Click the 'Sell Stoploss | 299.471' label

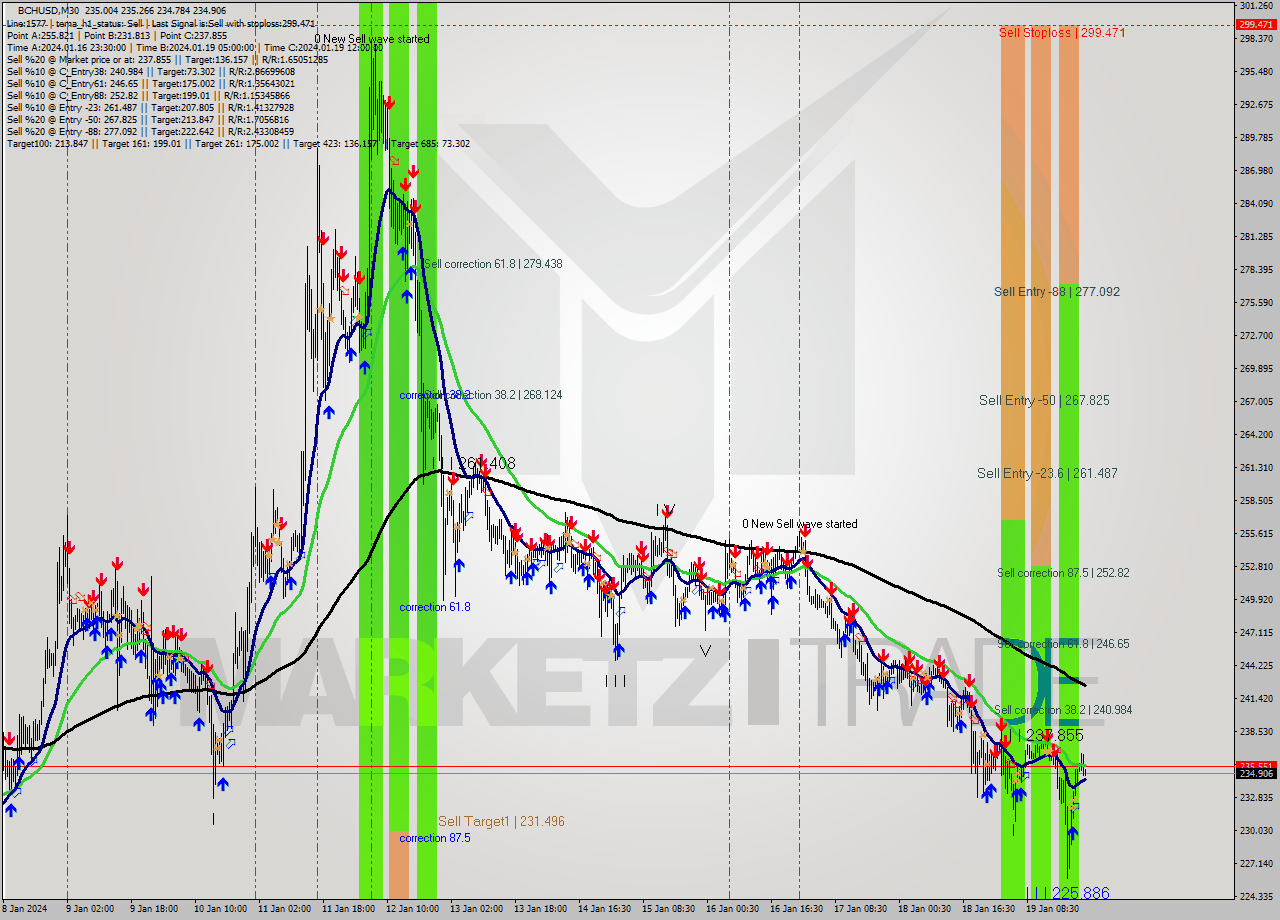1062,33
